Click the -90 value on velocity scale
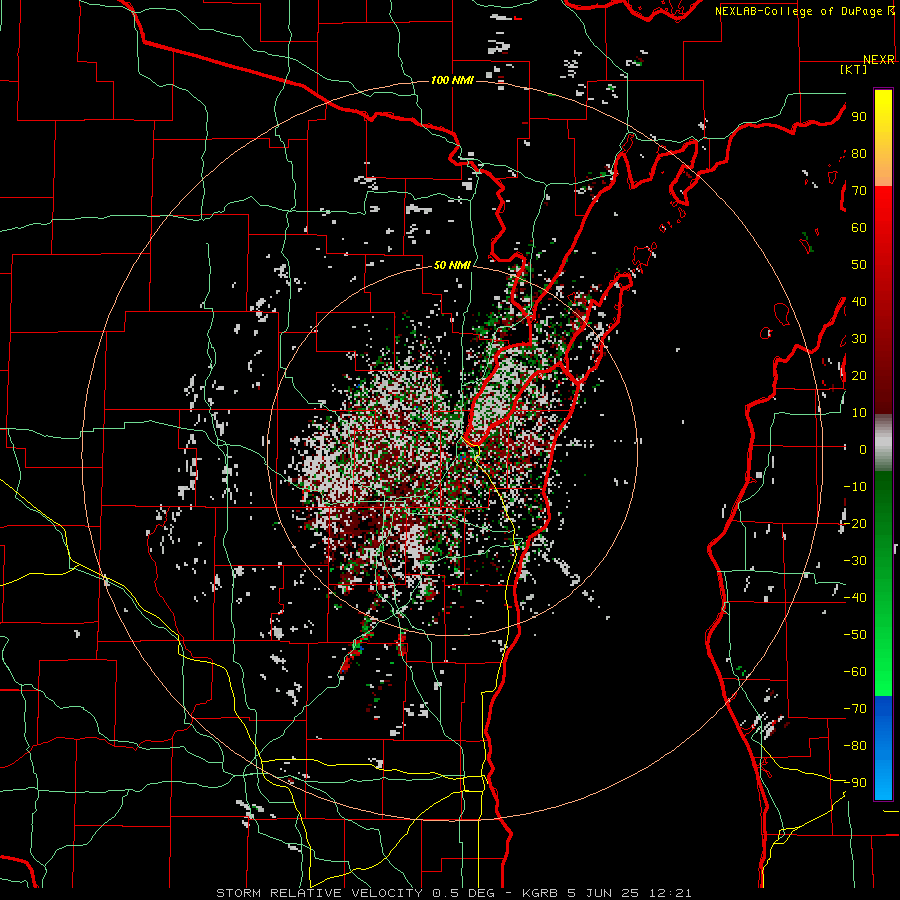The height and width of the screenshot is (900, 900). (855, 783)
